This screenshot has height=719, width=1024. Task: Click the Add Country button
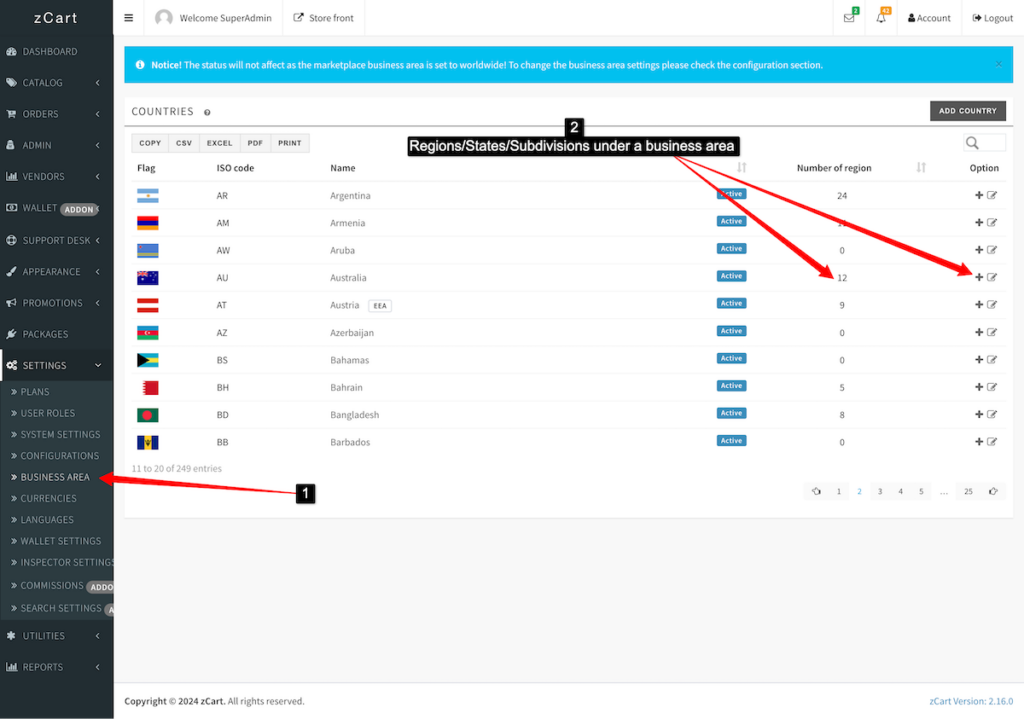coord(967,111)
